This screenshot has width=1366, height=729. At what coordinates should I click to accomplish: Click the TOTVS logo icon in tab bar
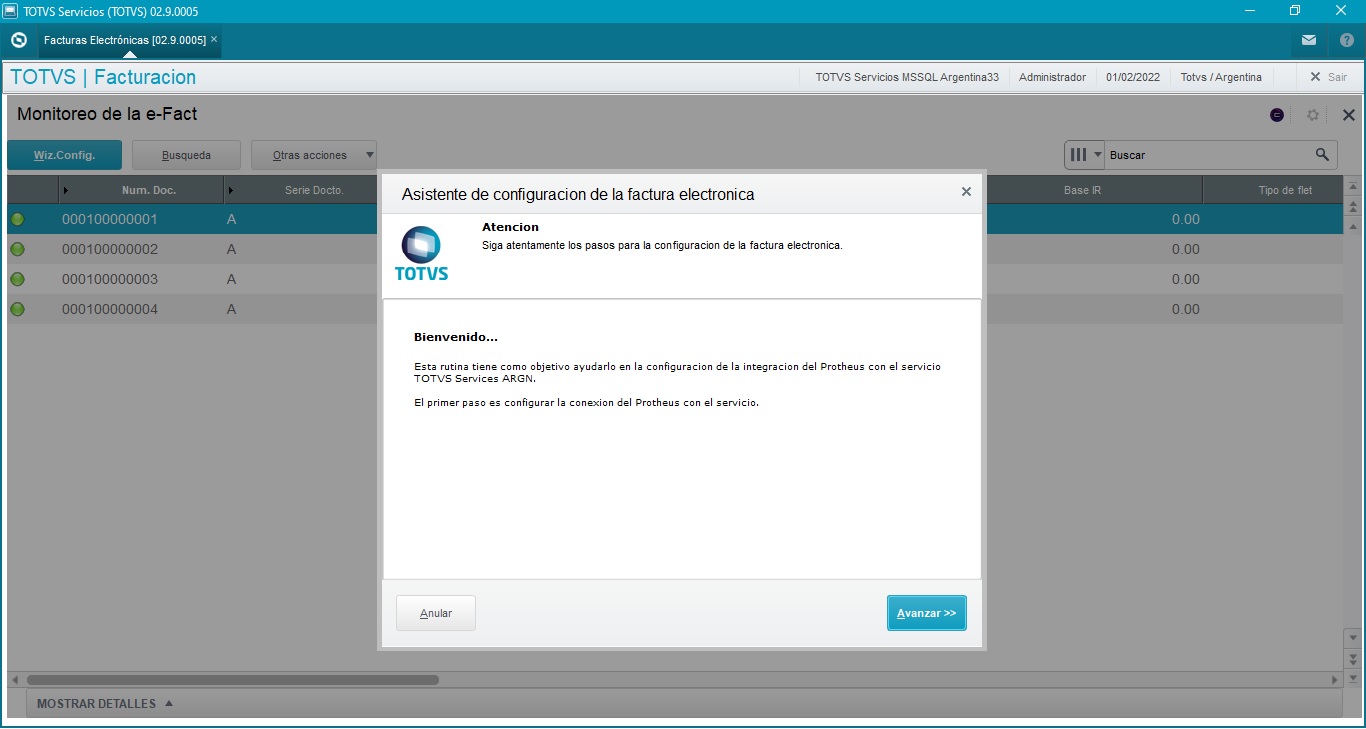coord(18,40)
